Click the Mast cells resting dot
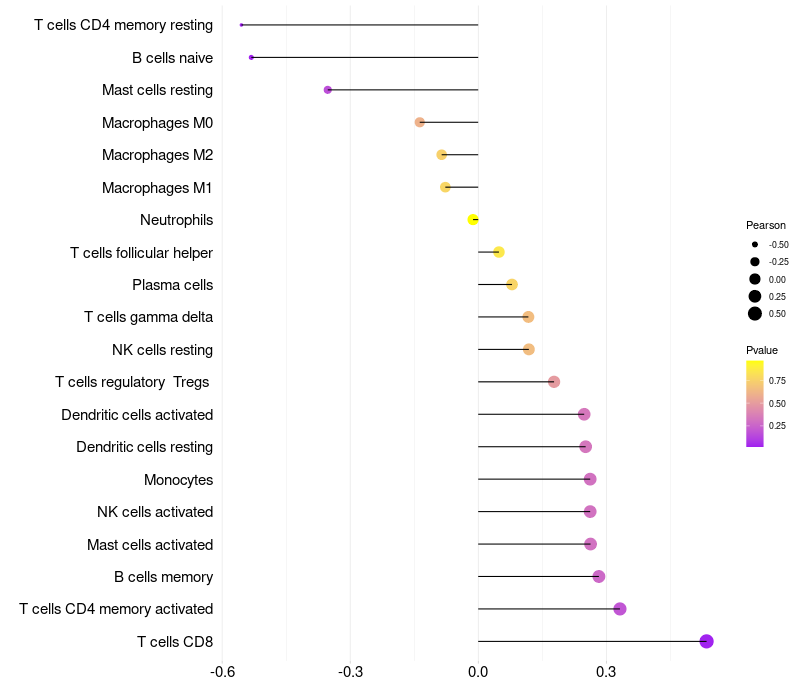 click(328, 90)
